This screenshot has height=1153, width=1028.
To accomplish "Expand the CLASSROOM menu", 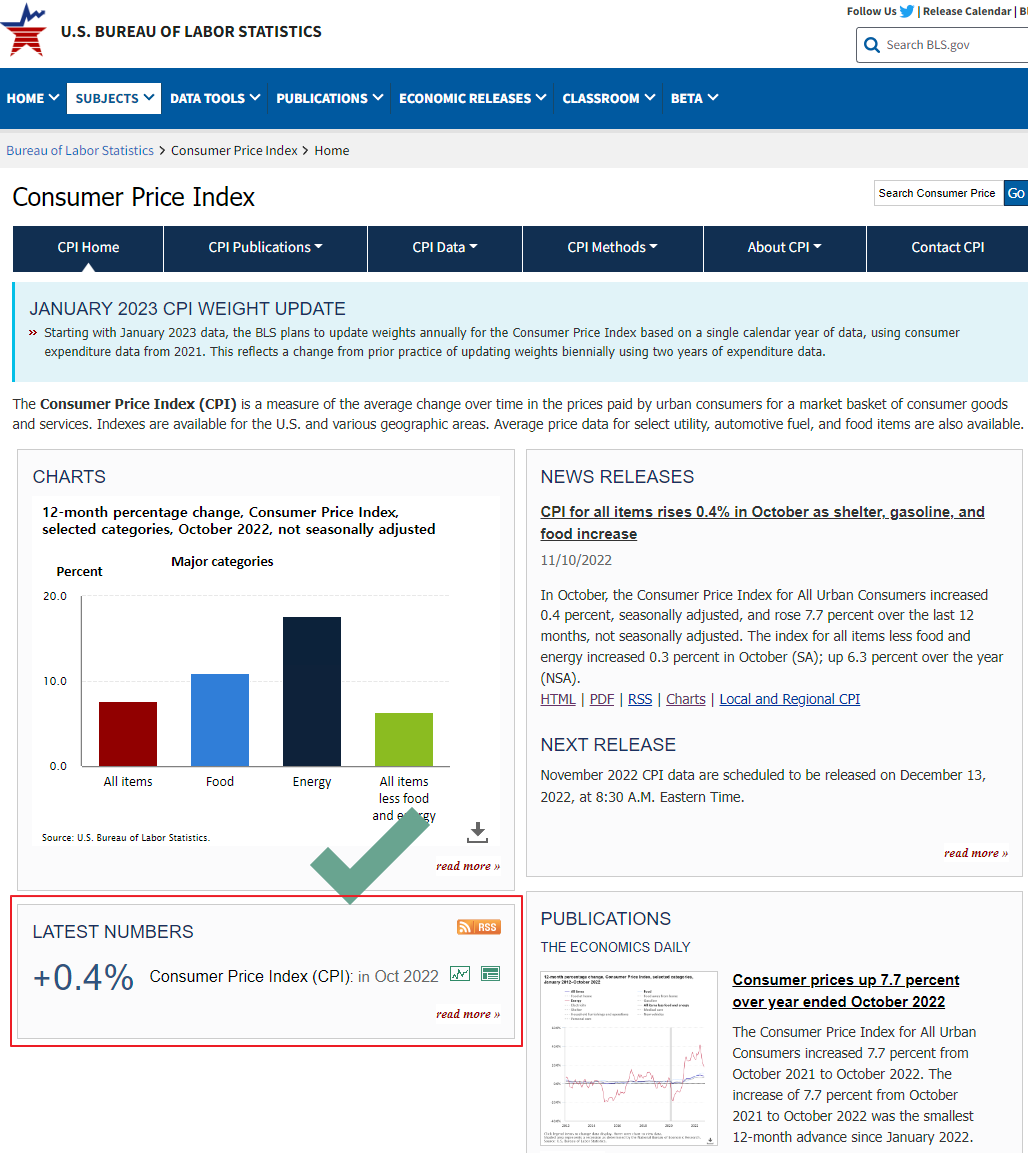I will pyautogui.click(x=608, y=98).
